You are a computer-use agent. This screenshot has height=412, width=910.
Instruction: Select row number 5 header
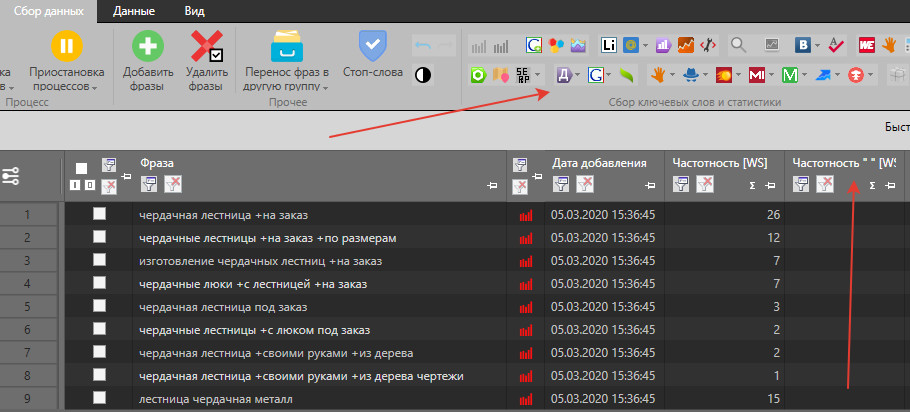click(x=27, y=306)
